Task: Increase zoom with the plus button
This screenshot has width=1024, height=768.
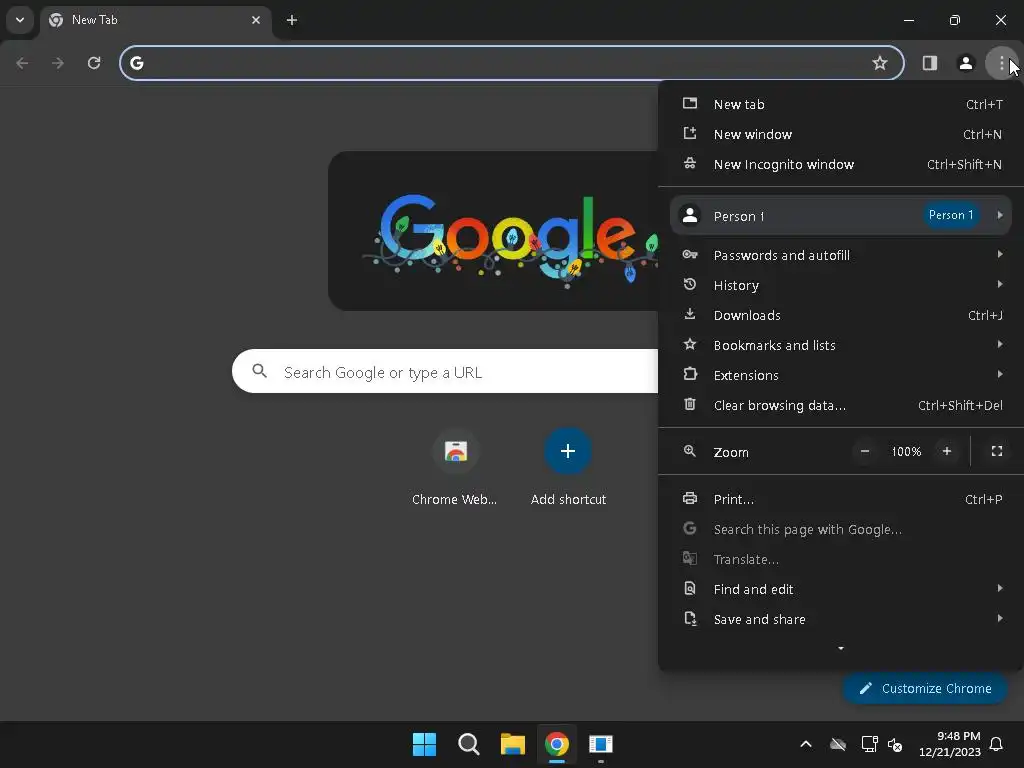Action: click(947, 451)
